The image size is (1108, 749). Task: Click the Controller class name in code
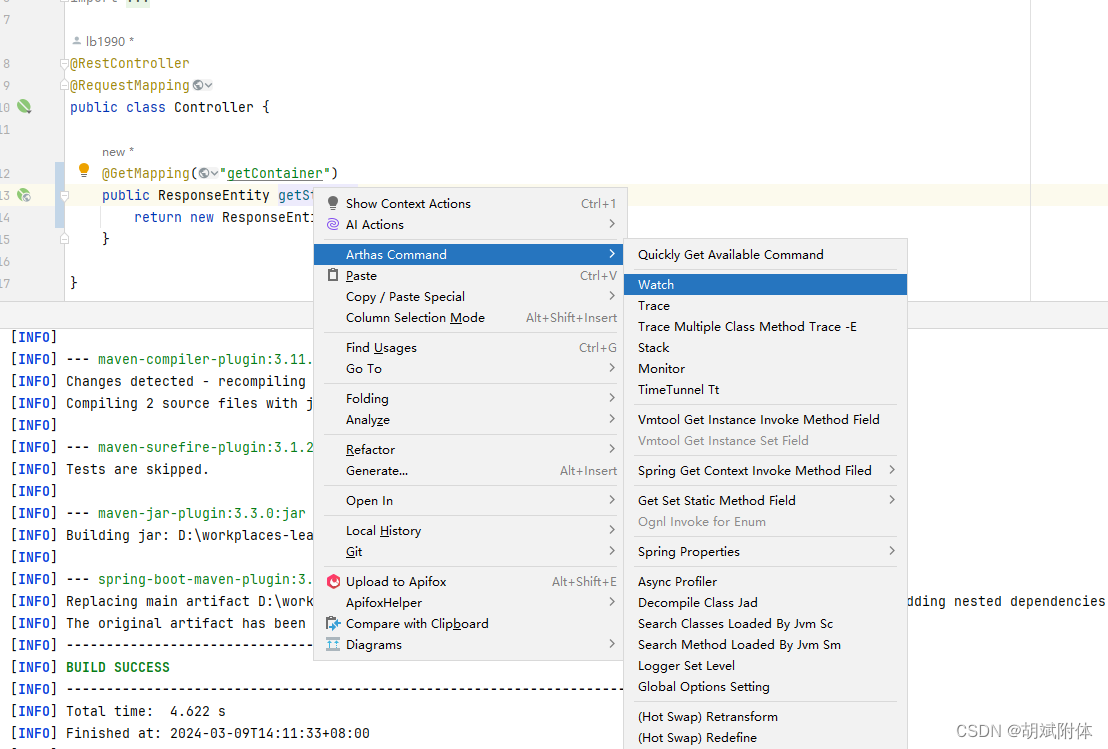213,107
